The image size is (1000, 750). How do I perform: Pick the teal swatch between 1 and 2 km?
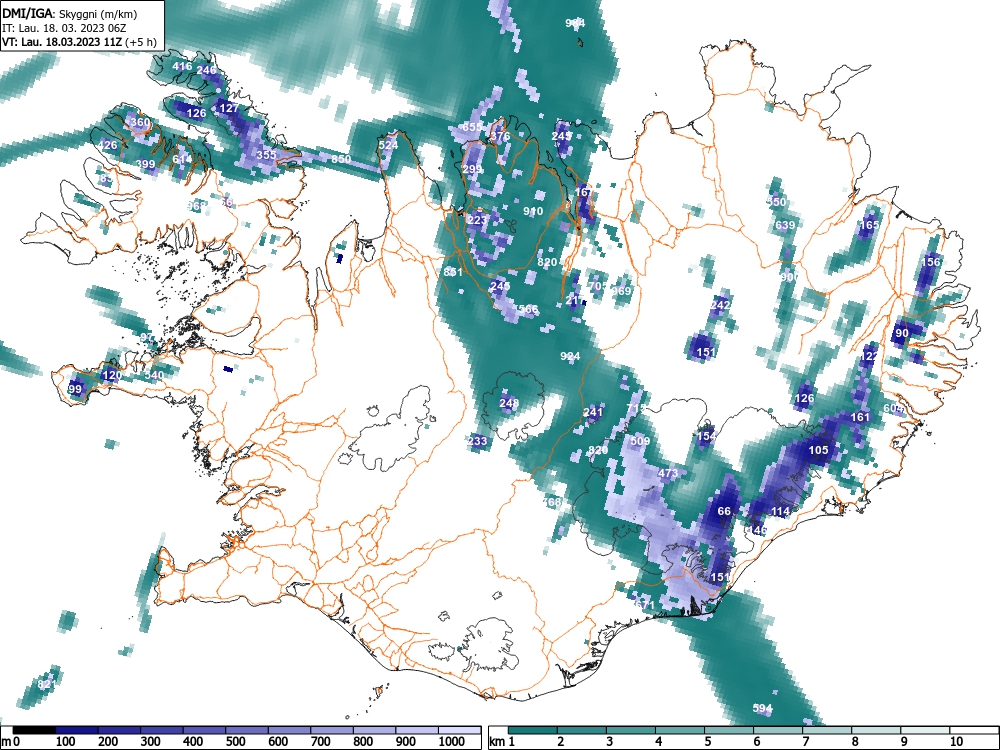(533, 730)
